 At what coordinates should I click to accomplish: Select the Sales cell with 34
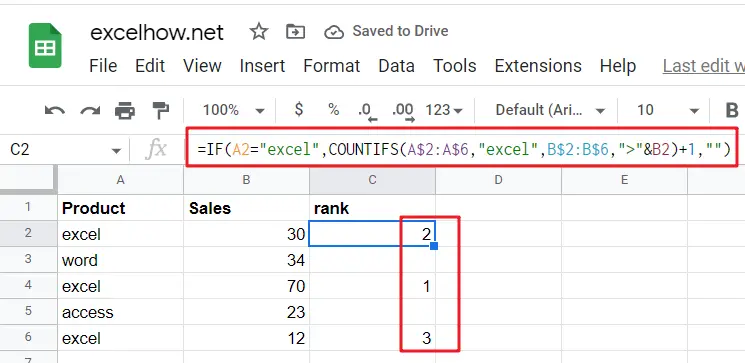(x=246, y=260)
